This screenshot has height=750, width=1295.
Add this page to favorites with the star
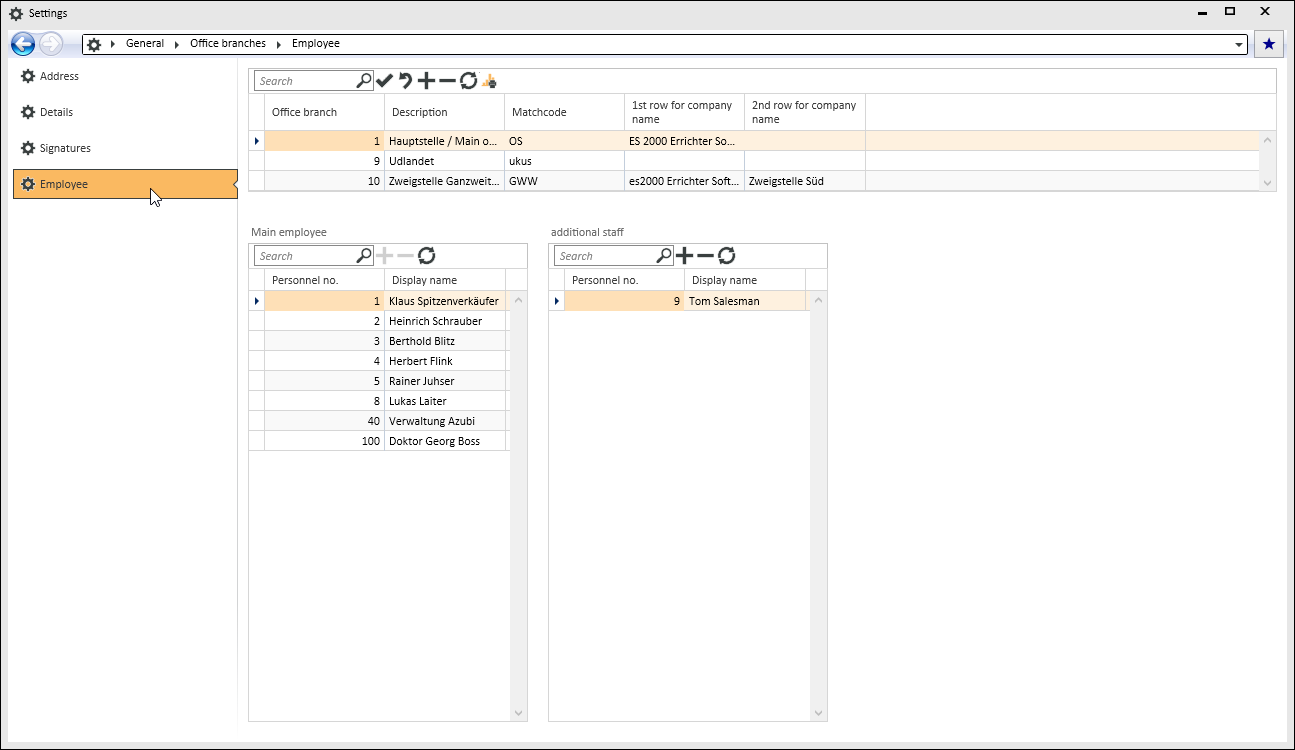pyautogui.click(x=1269, y=44)
